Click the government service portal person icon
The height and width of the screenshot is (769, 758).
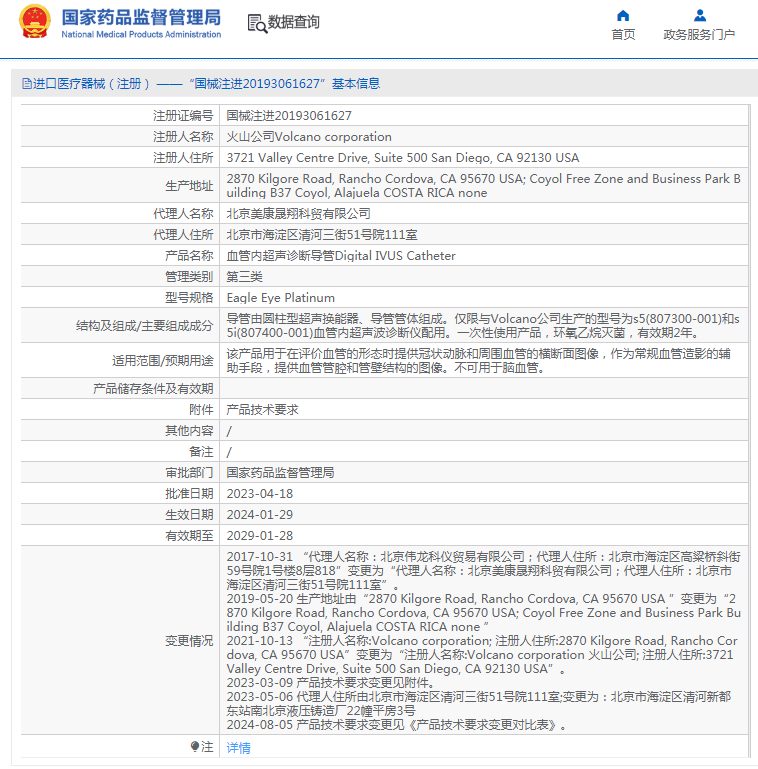tap(700, 16)
